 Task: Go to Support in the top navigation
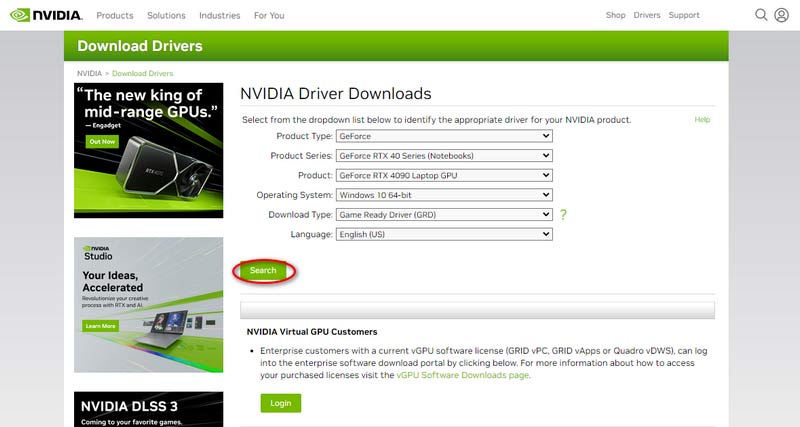684,15
